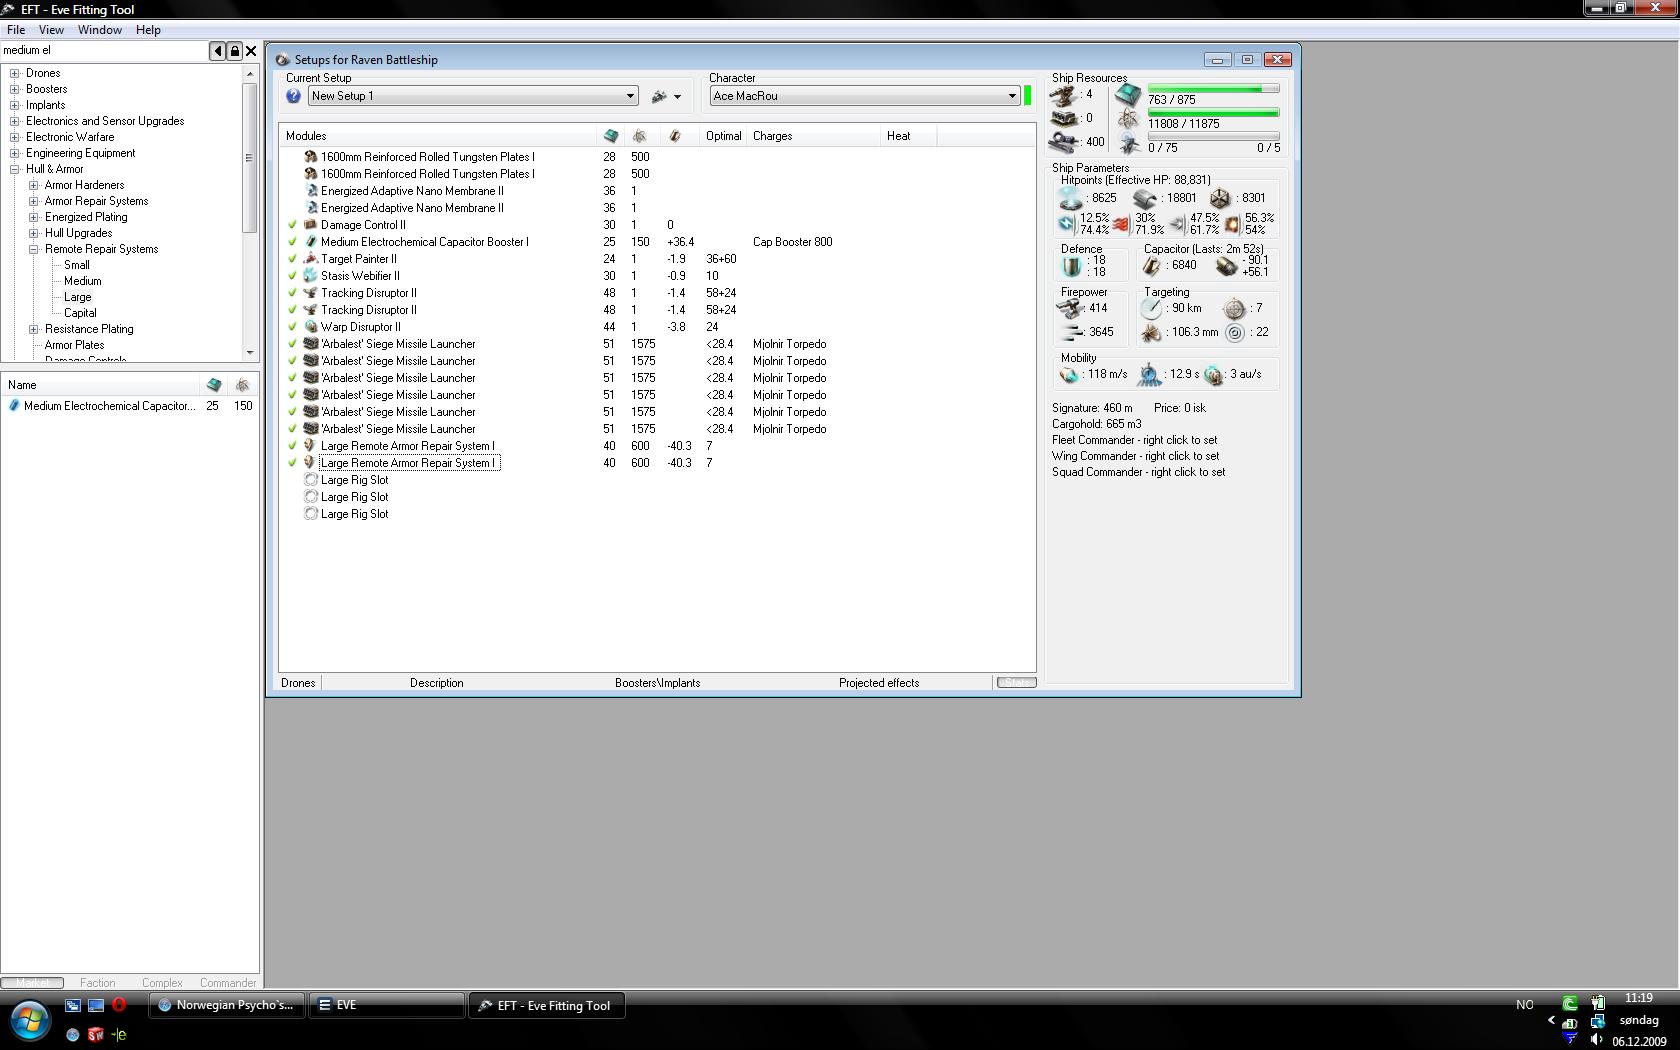Open the File menu

[16, 30]
